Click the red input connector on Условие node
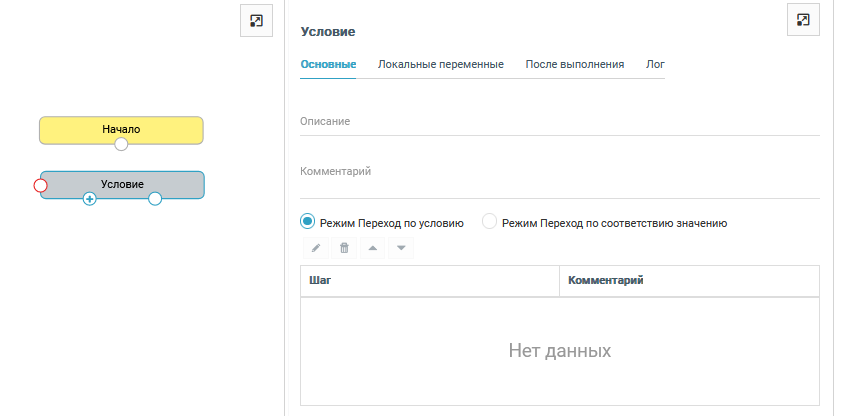Image resolution: width=843 pixels, height=416 pixels. pyautogui.click(x=41, y=185)
